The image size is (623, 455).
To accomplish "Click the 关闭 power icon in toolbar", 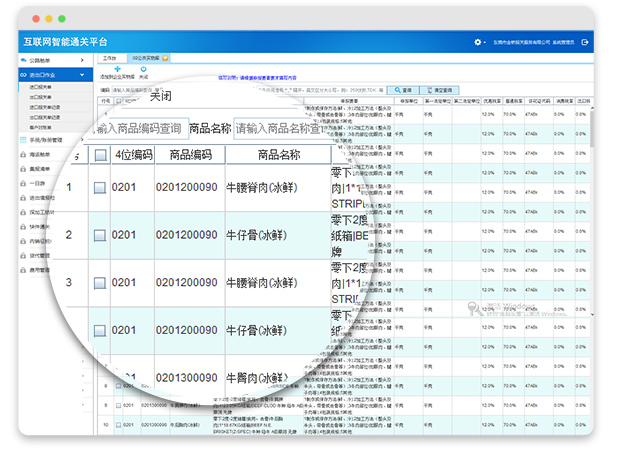I will (x=144, y=67).
